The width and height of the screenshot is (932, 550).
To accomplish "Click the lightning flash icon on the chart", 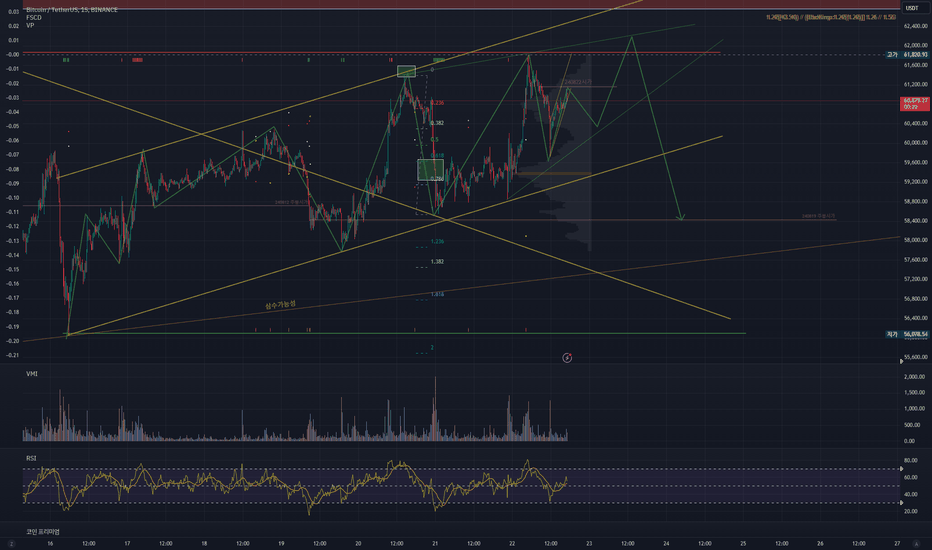I will [567, 357].
